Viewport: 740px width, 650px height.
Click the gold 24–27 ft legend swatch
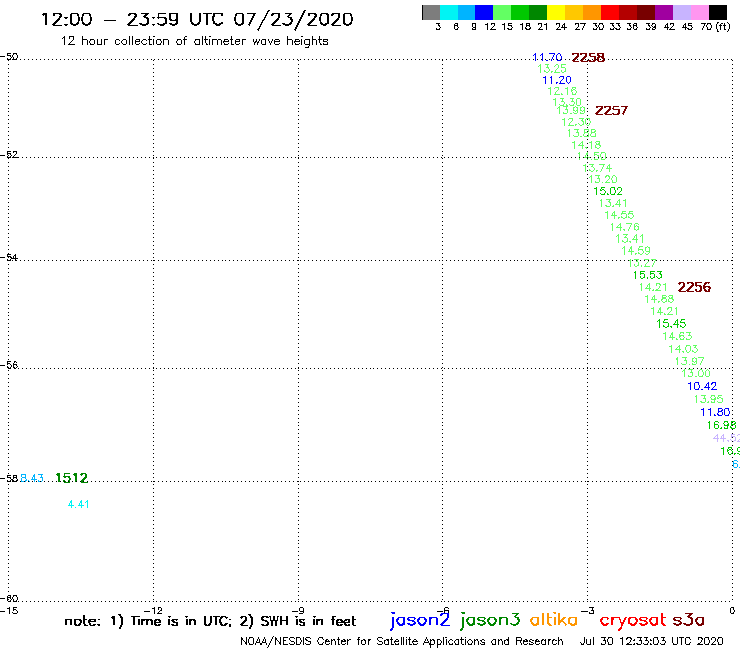tap(574, 12)
